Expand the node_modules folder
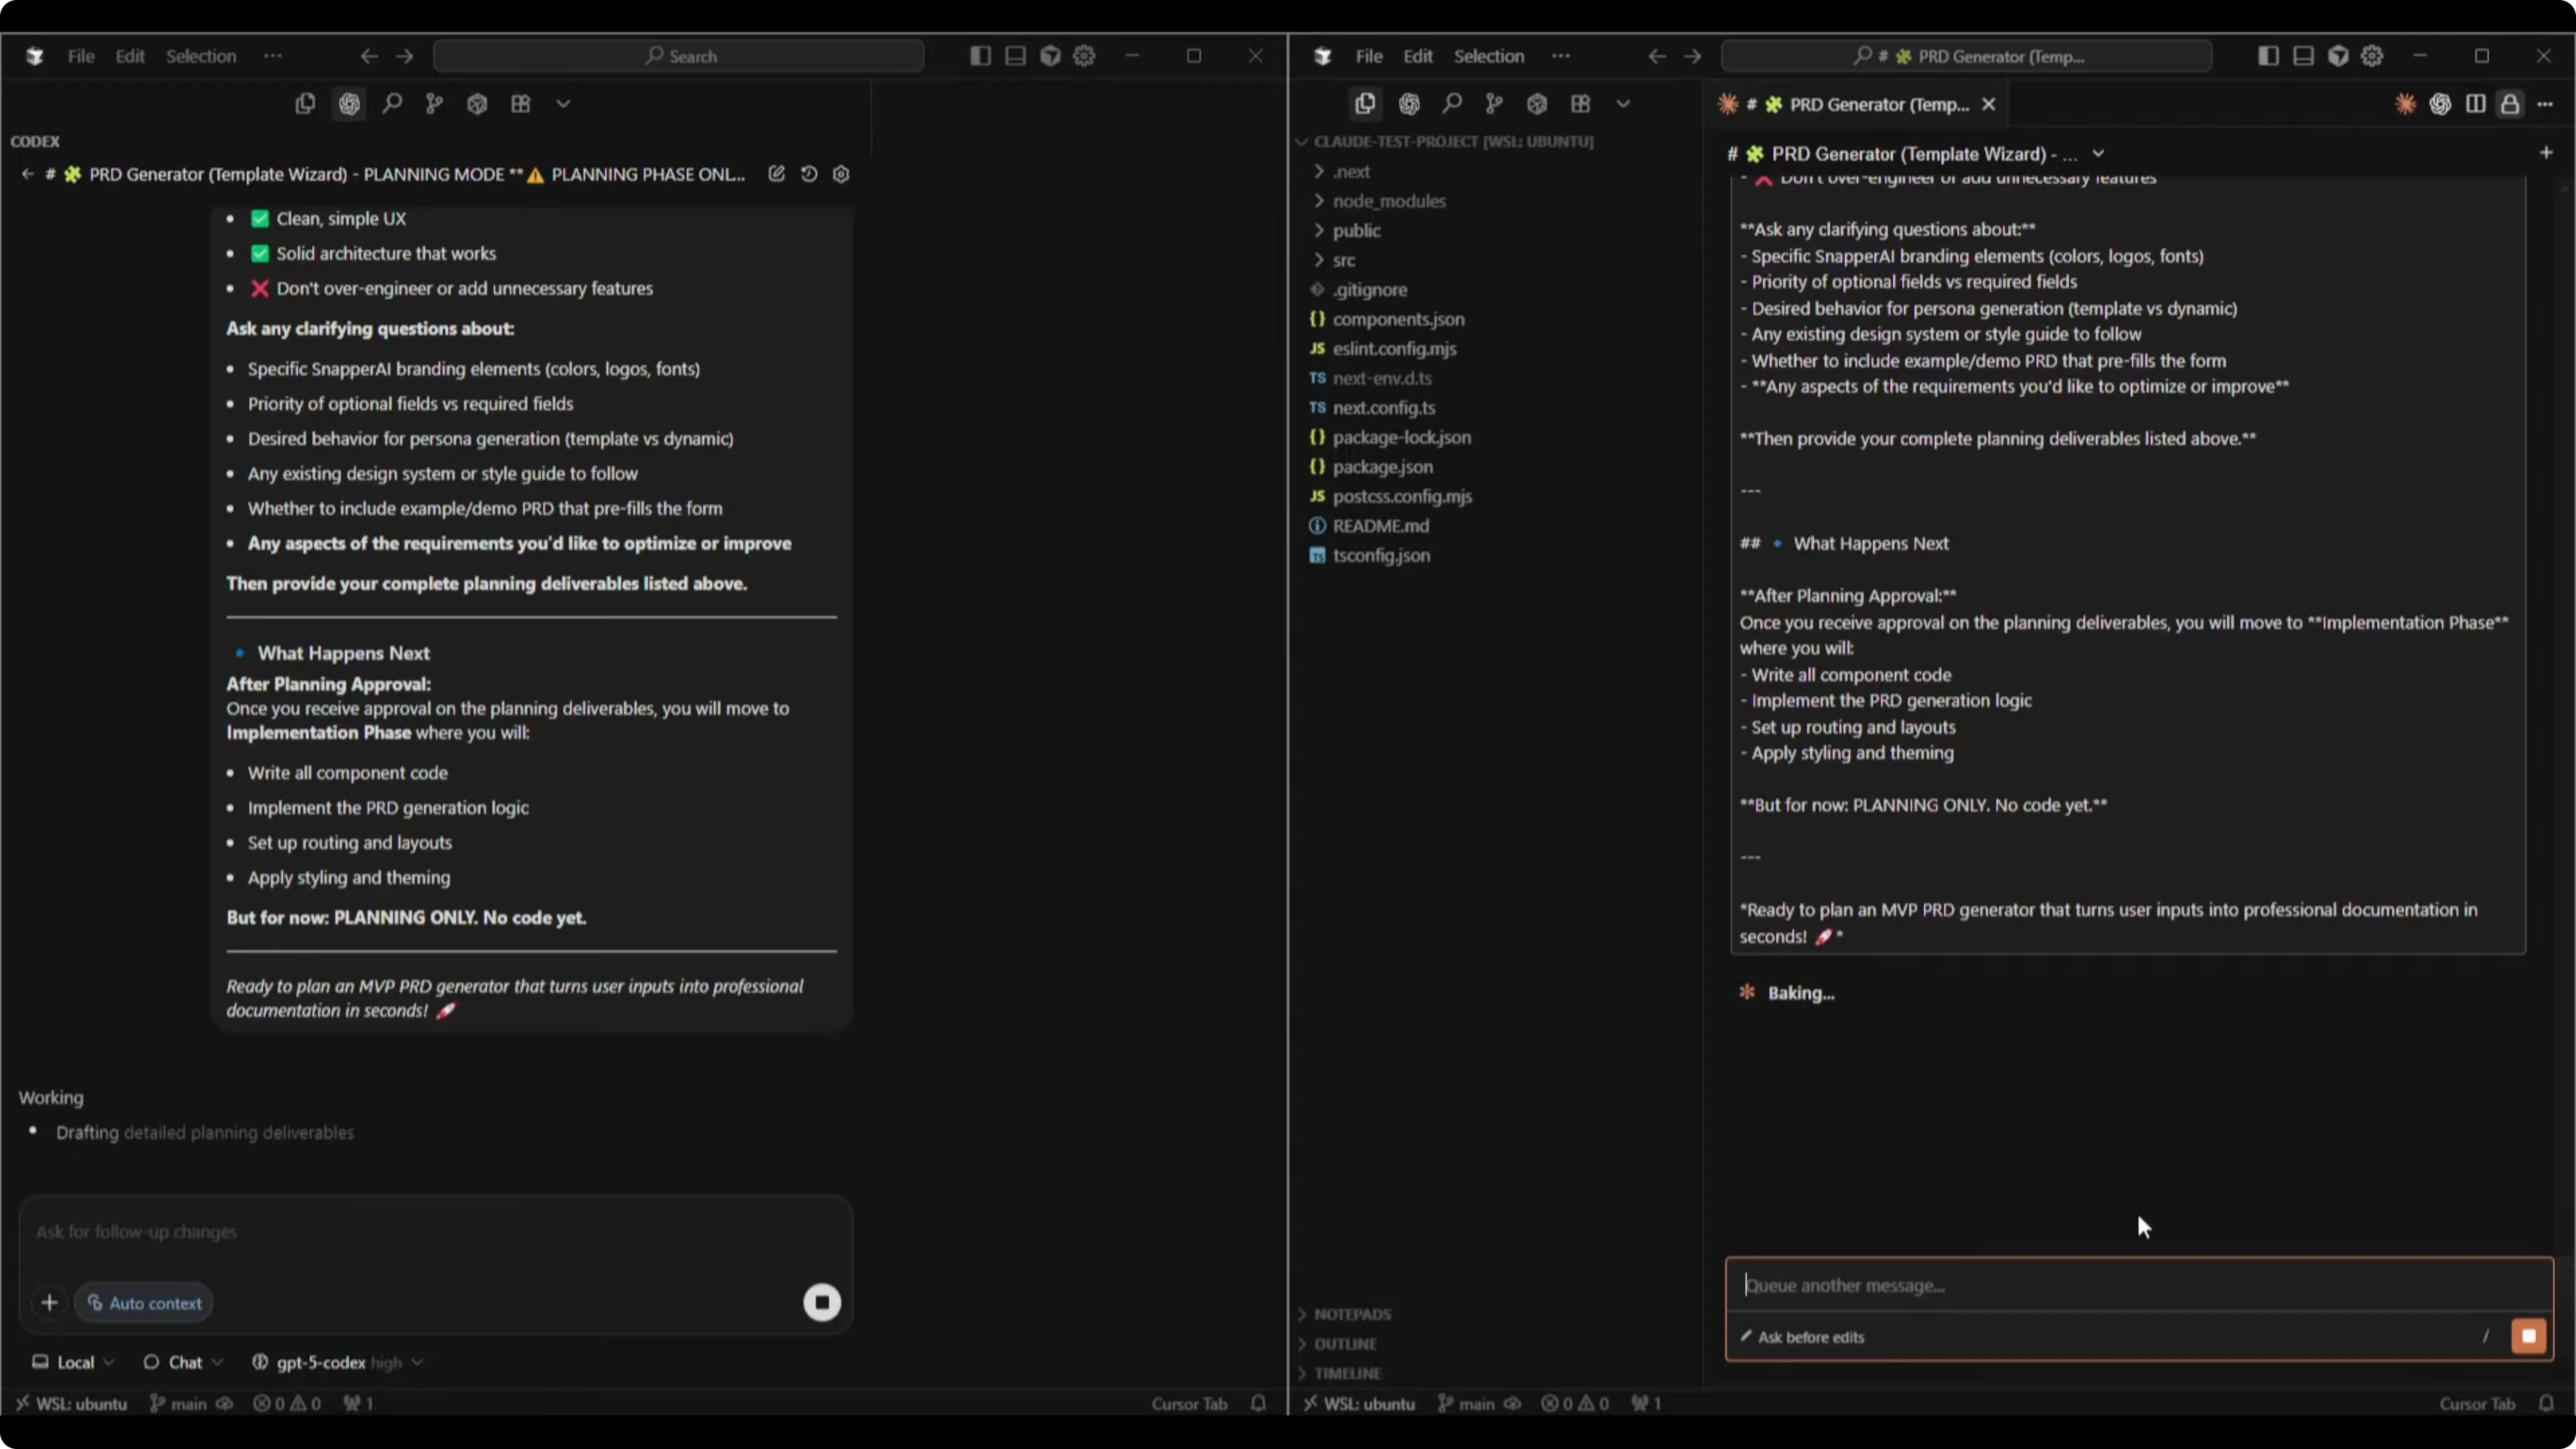 [x=1388, y=201]
